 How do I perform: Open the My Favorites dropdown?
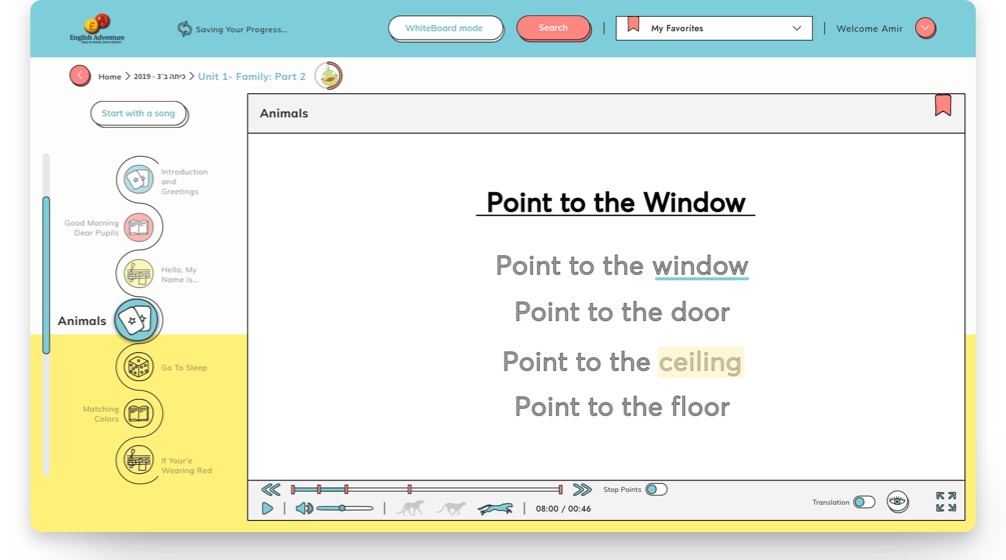714,28
